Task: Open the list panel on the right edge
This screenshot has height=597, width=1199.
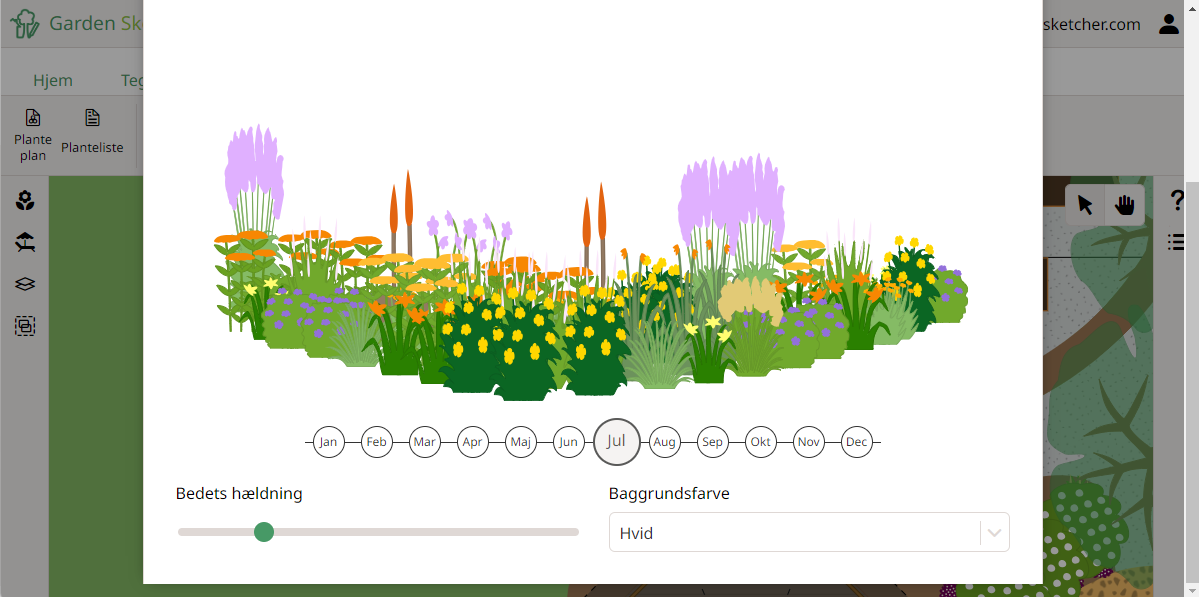Action: pos(1178,241)
